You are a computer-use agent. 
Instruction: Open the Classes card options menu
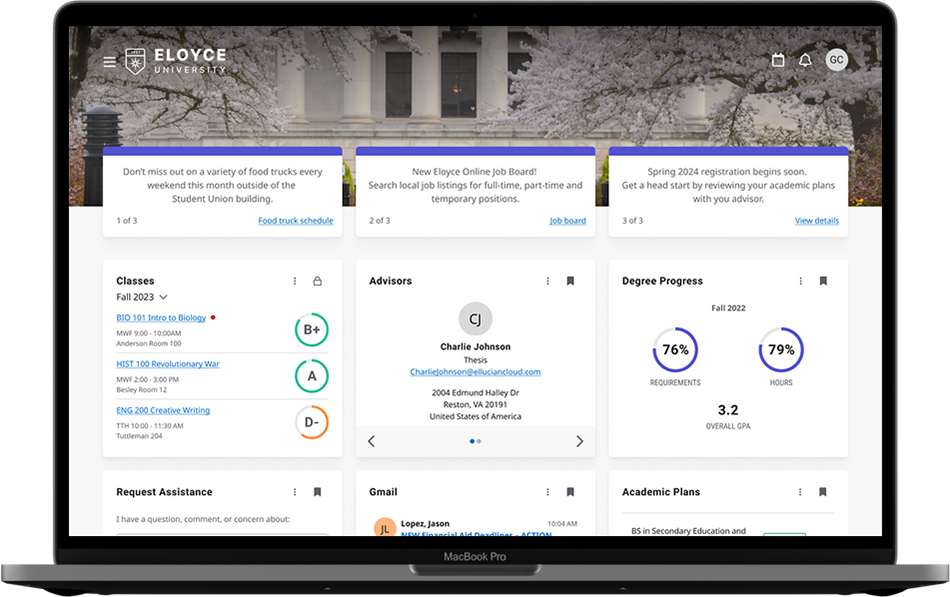coord(294,281)
